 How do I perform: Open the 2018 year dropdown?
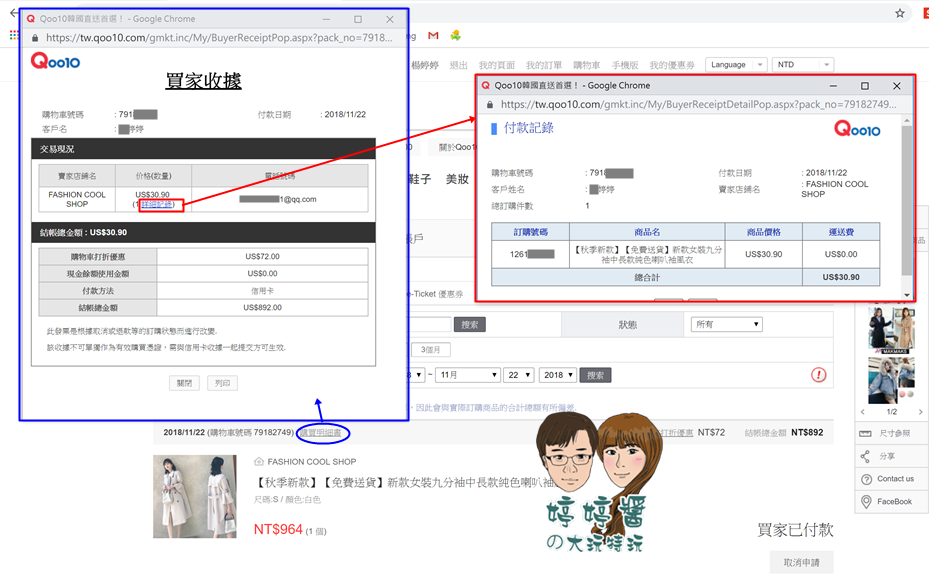[x=558, y=375]
